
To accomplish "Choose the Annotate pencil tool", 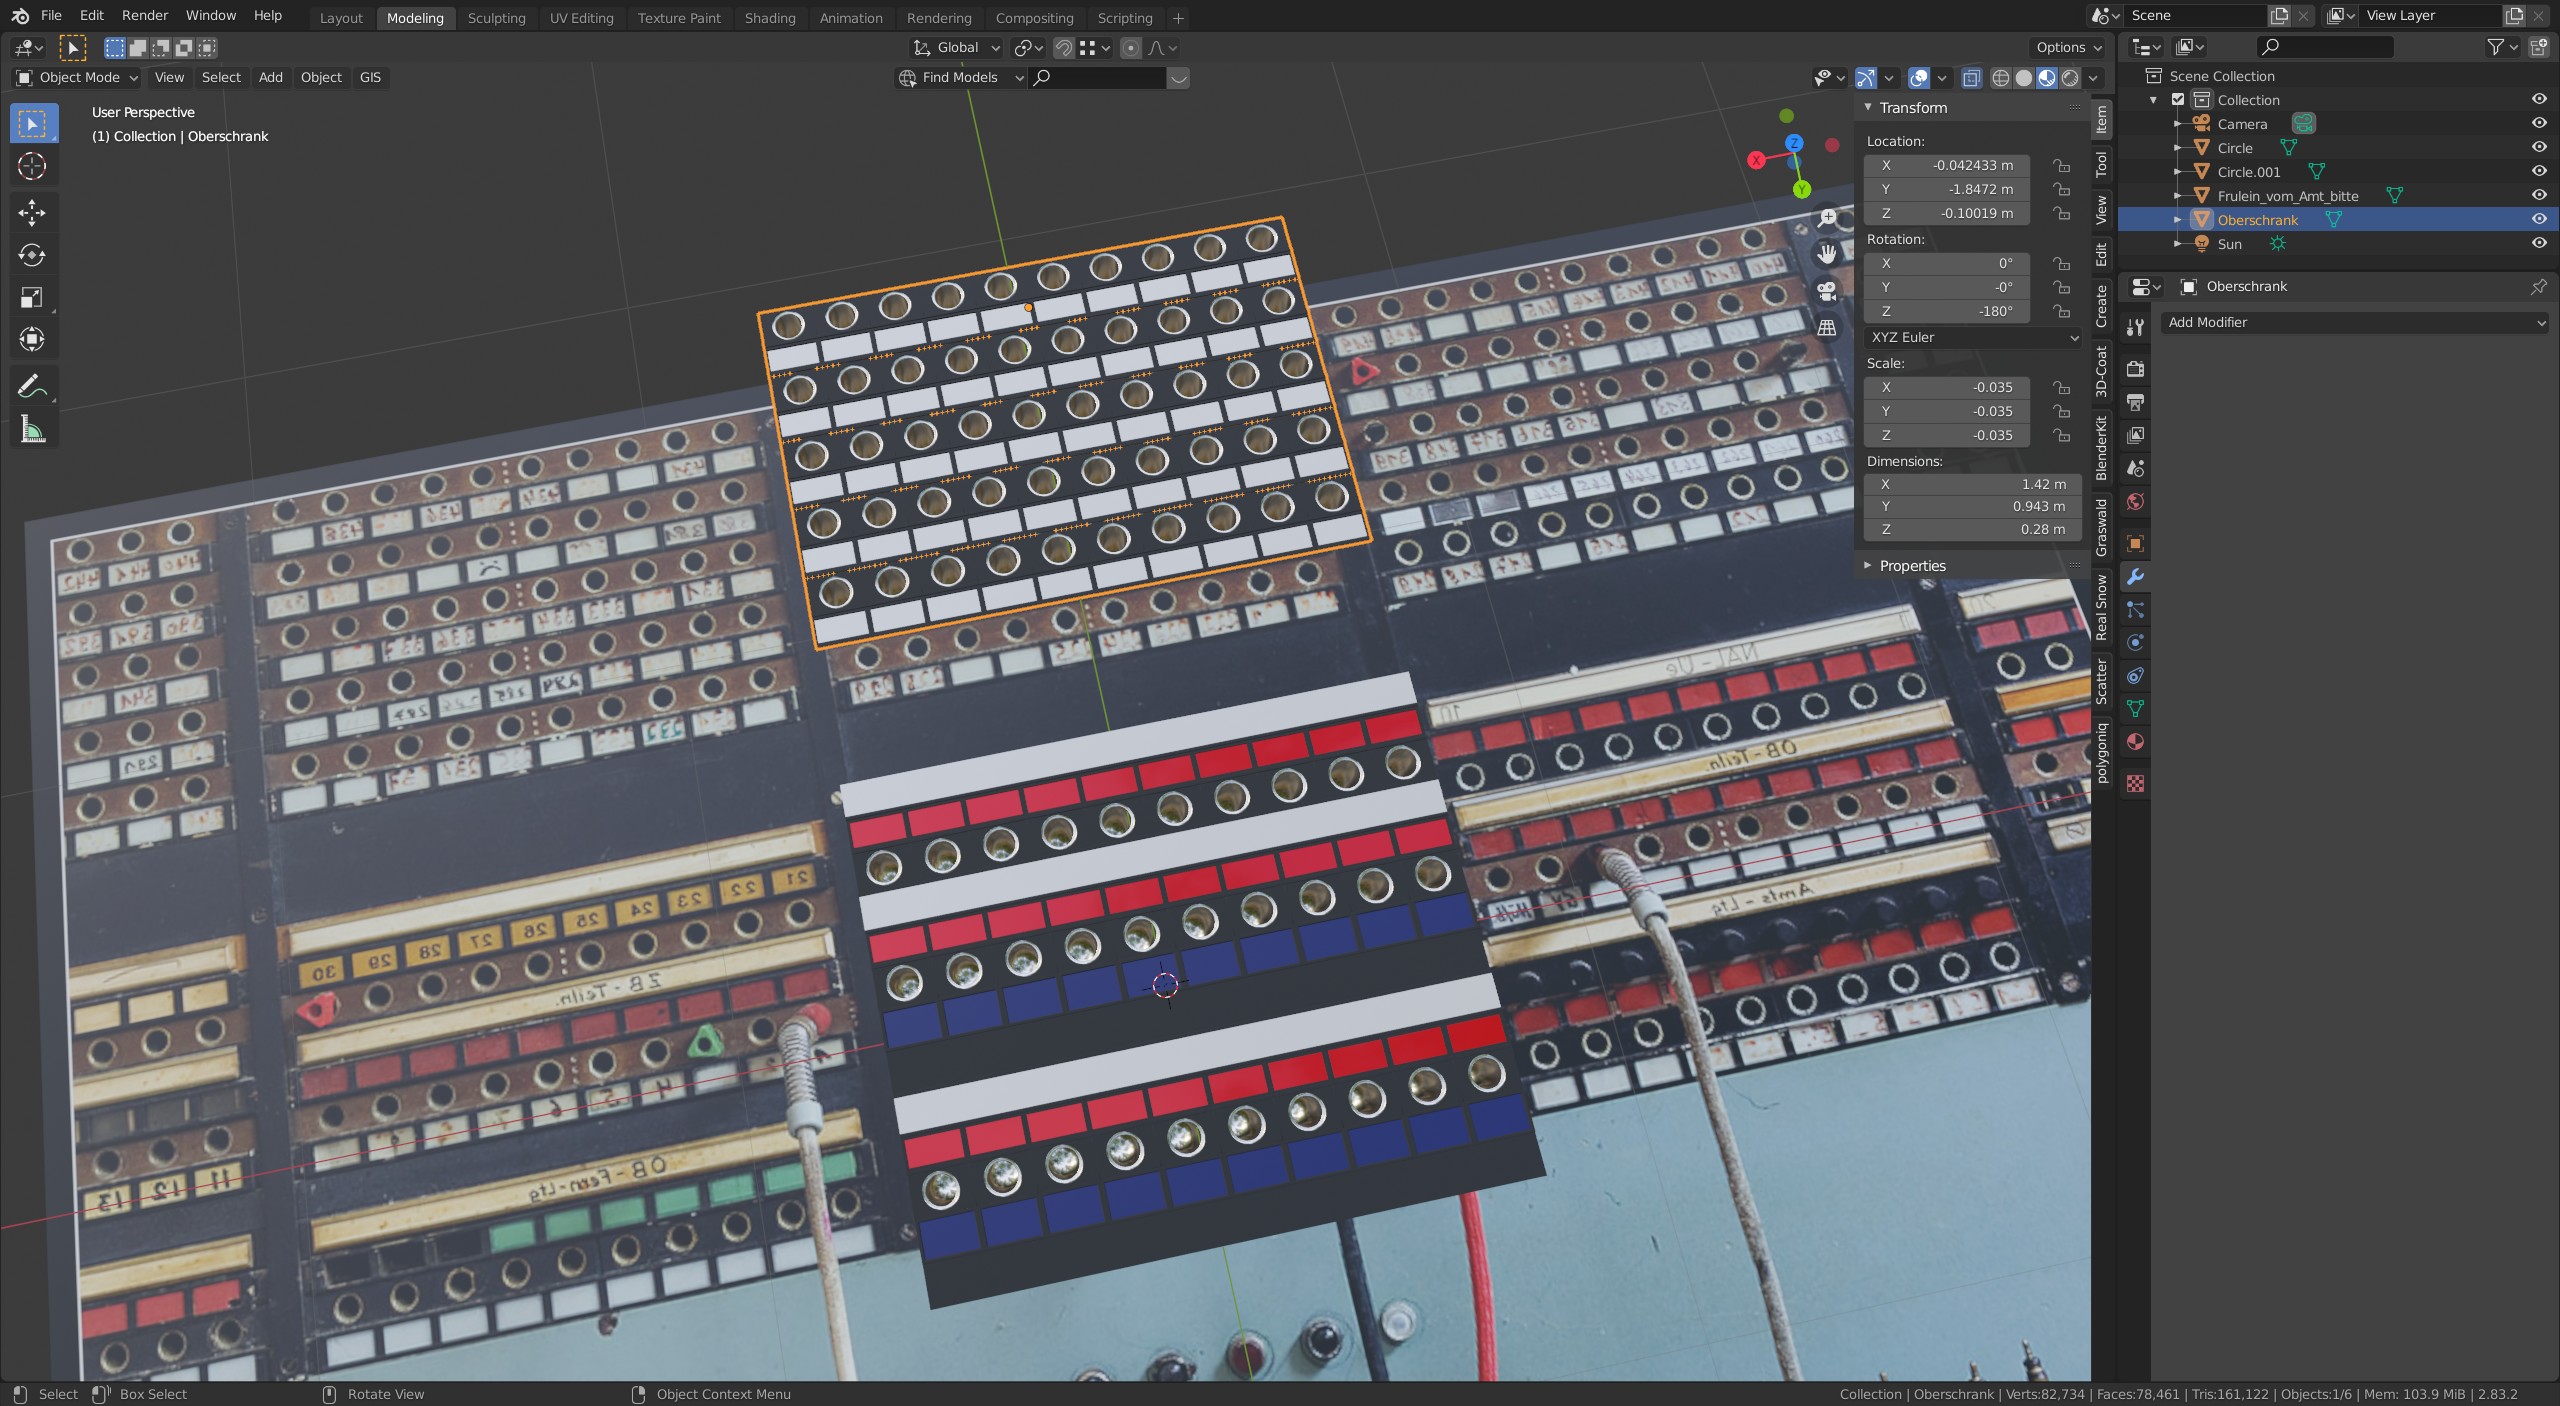I will coord(32,386).
